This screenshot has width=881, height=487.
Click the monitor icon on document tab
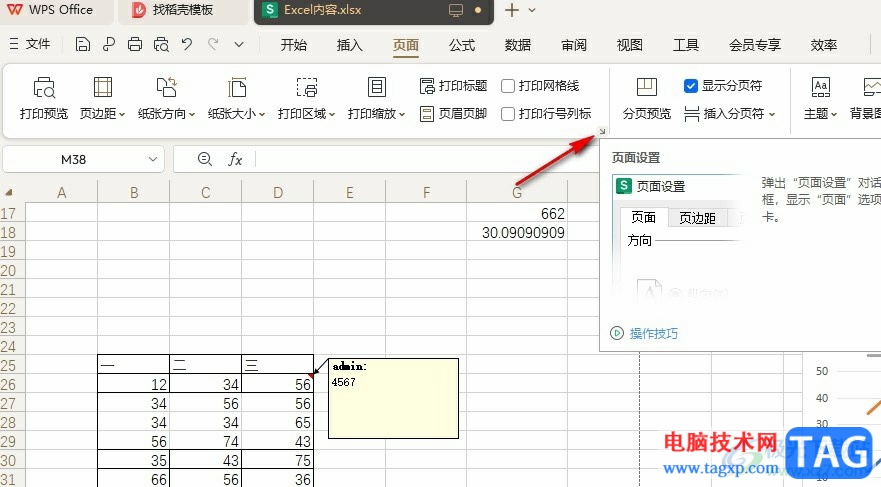456,10
